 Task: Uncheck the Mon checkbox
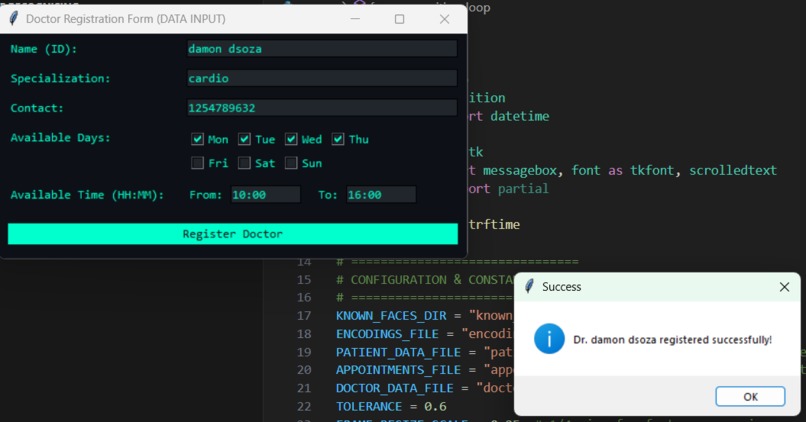(x=197, y=139)
